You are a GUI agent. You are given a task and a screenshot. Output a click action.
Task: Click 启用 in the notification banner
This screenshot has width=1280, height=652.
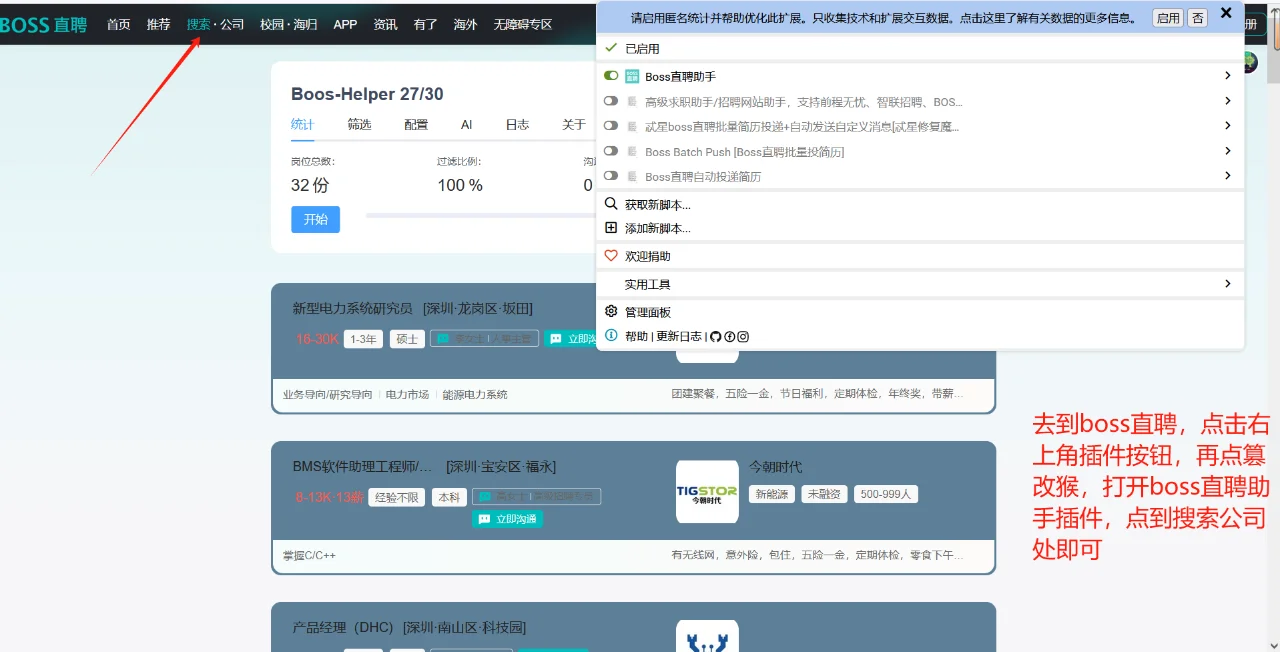coord(1168,17)
